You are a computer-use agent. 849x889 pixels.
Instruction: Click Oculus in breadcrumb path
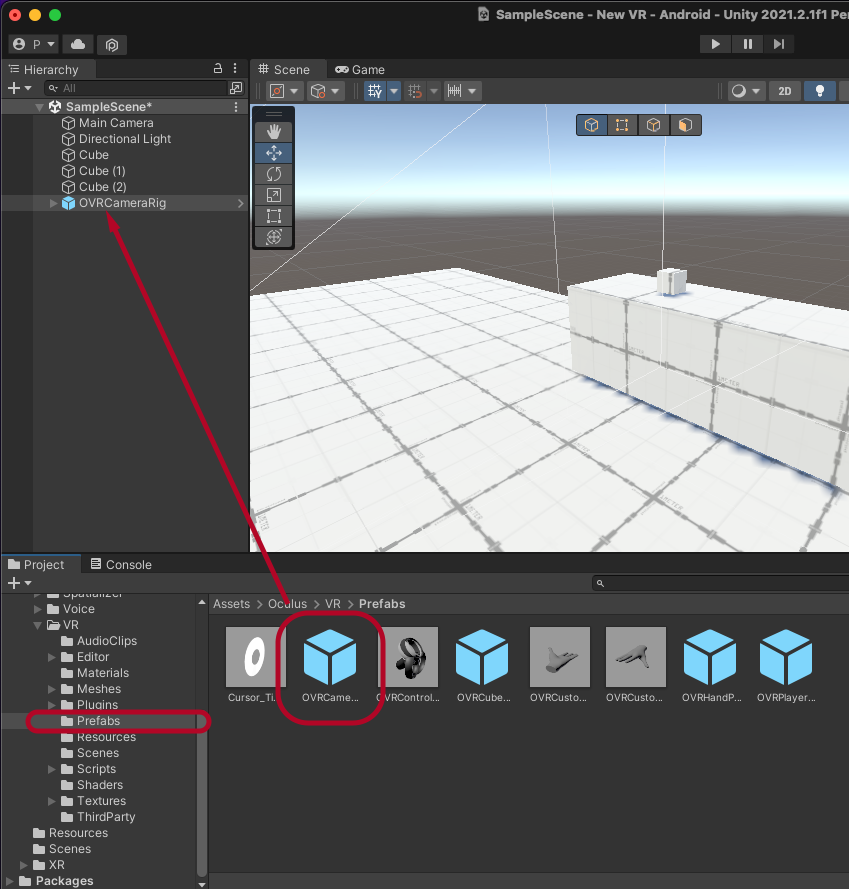(288, 604)
